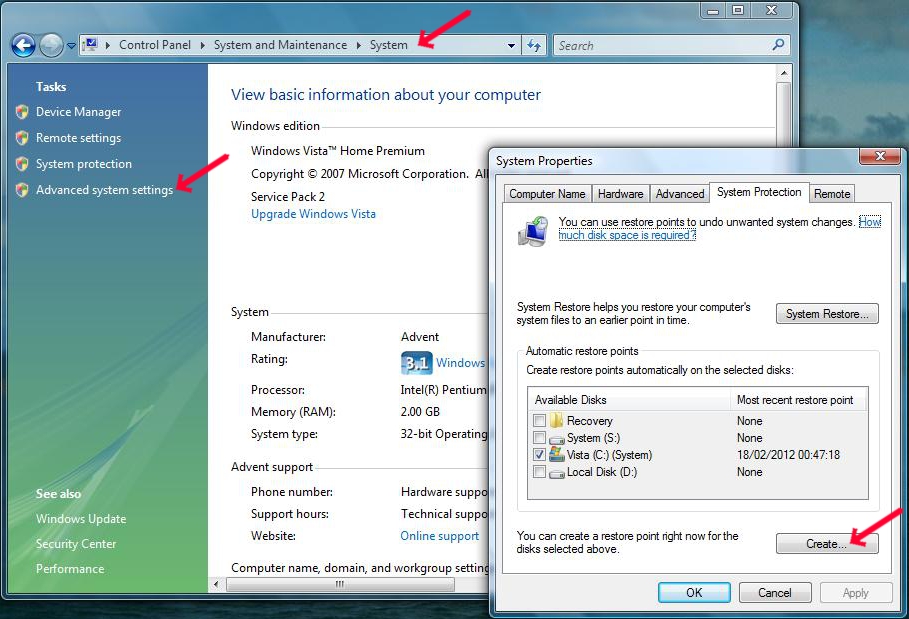Close the System Properties dialog

point(880,156)
